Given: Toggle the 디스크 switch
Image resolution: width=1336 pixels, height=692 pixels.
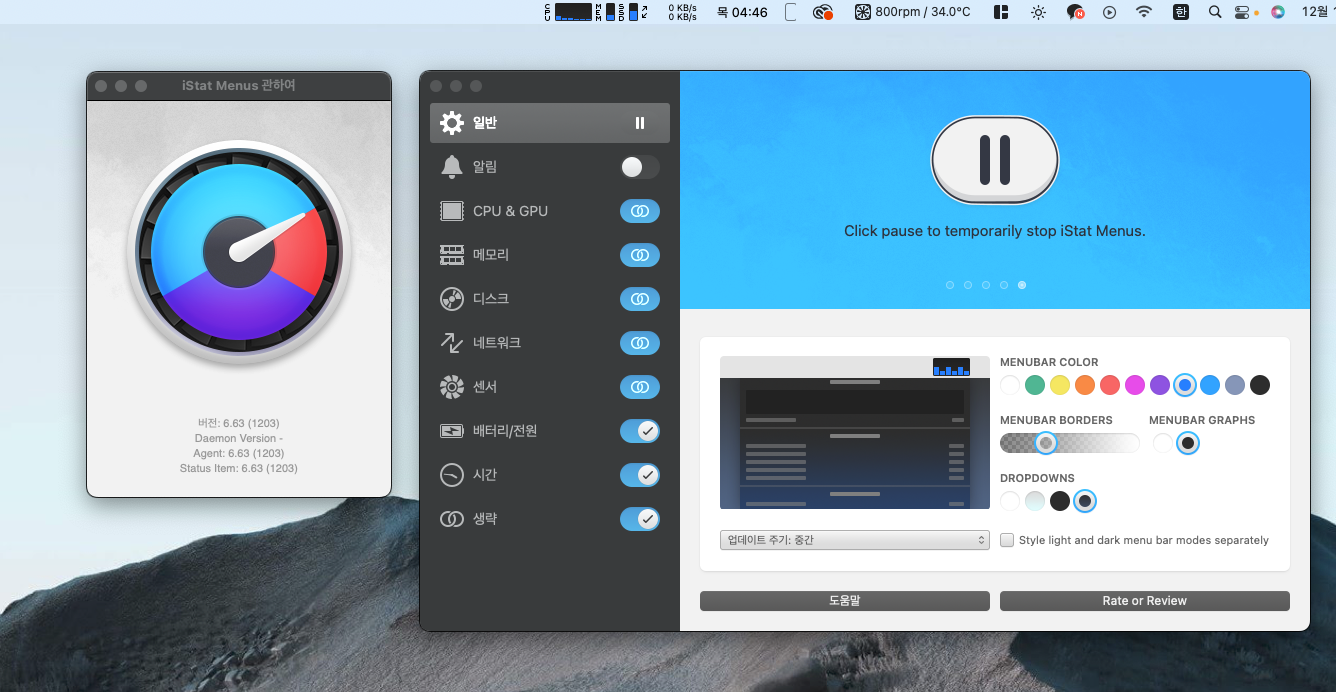Looking at the screenshot, I should tap(640, 299).
